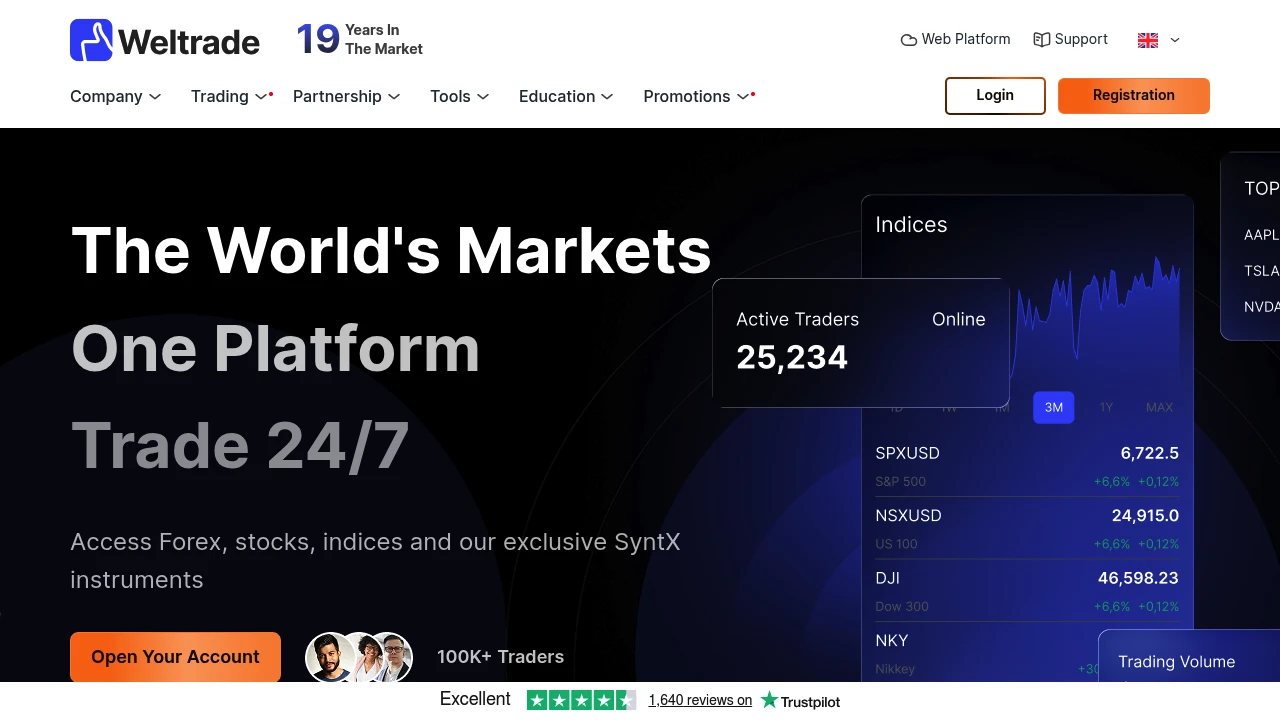Image resolution: width=1280 pixels, height=720 pixels.
Task: Click the 46,598.23 DJI price
Action: (x=1138, y=578)
